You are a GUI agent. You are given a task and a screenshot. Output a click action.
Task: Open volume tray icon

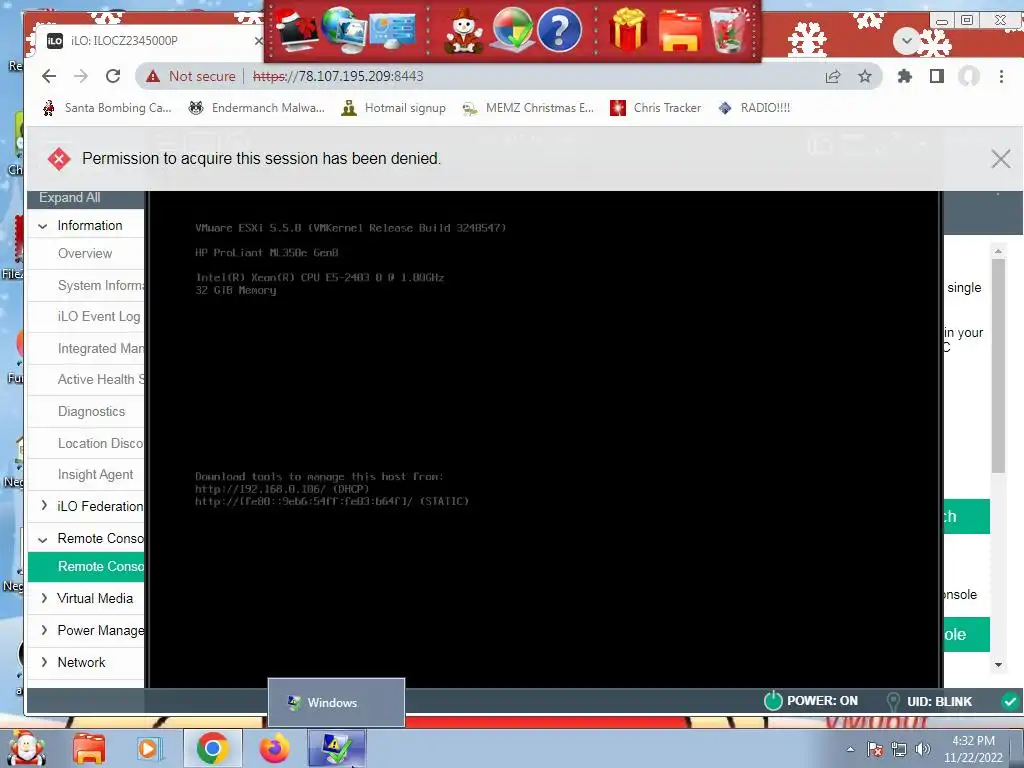923,750
